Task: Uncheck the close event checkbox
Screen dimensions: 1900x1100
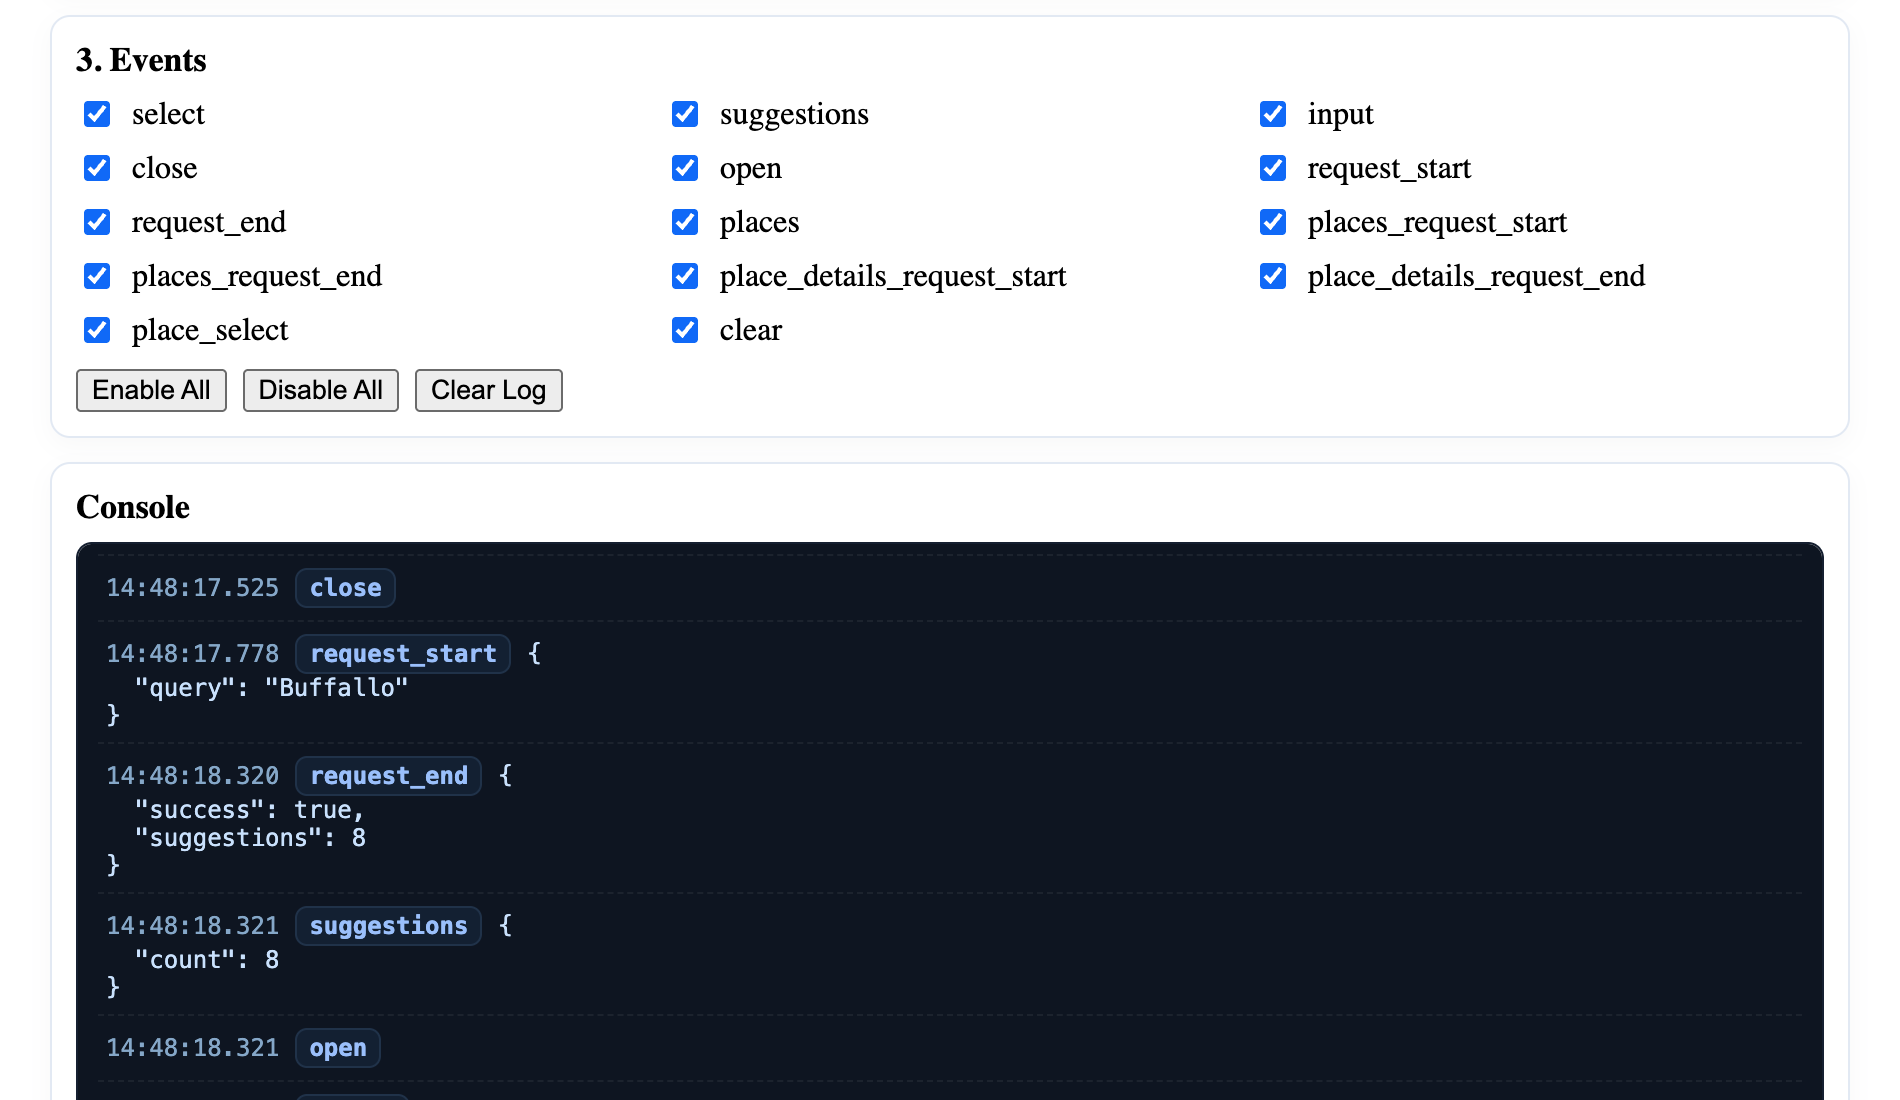Action: pyautogui.click(x=97, y=168)
